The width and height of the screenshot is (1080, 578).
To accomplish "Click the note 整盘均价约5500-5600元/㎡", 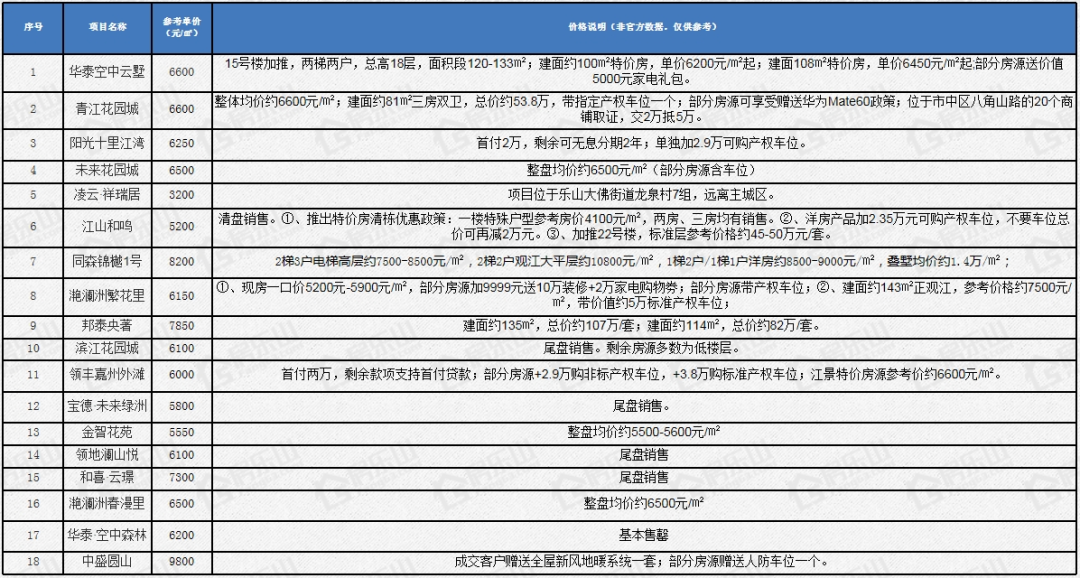I will 644,432.
